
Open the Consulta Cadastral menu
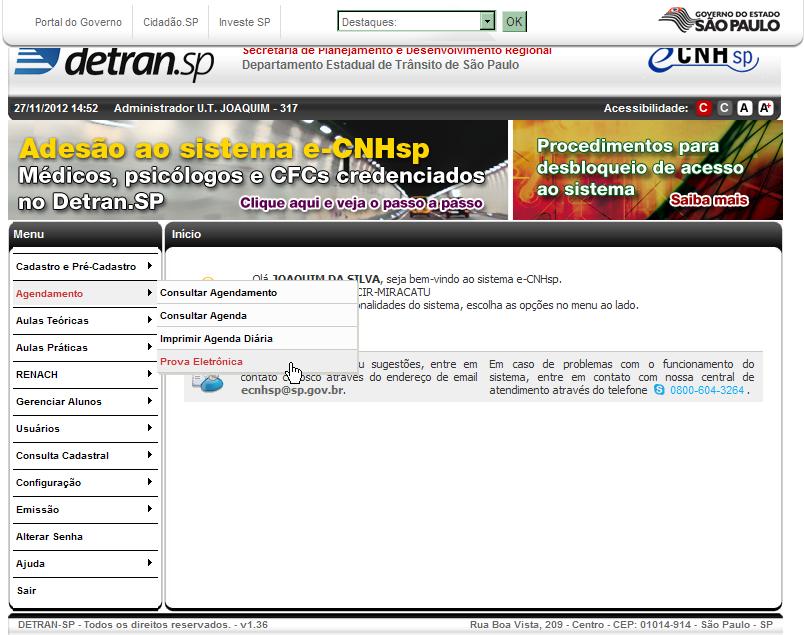coord(85,455)
